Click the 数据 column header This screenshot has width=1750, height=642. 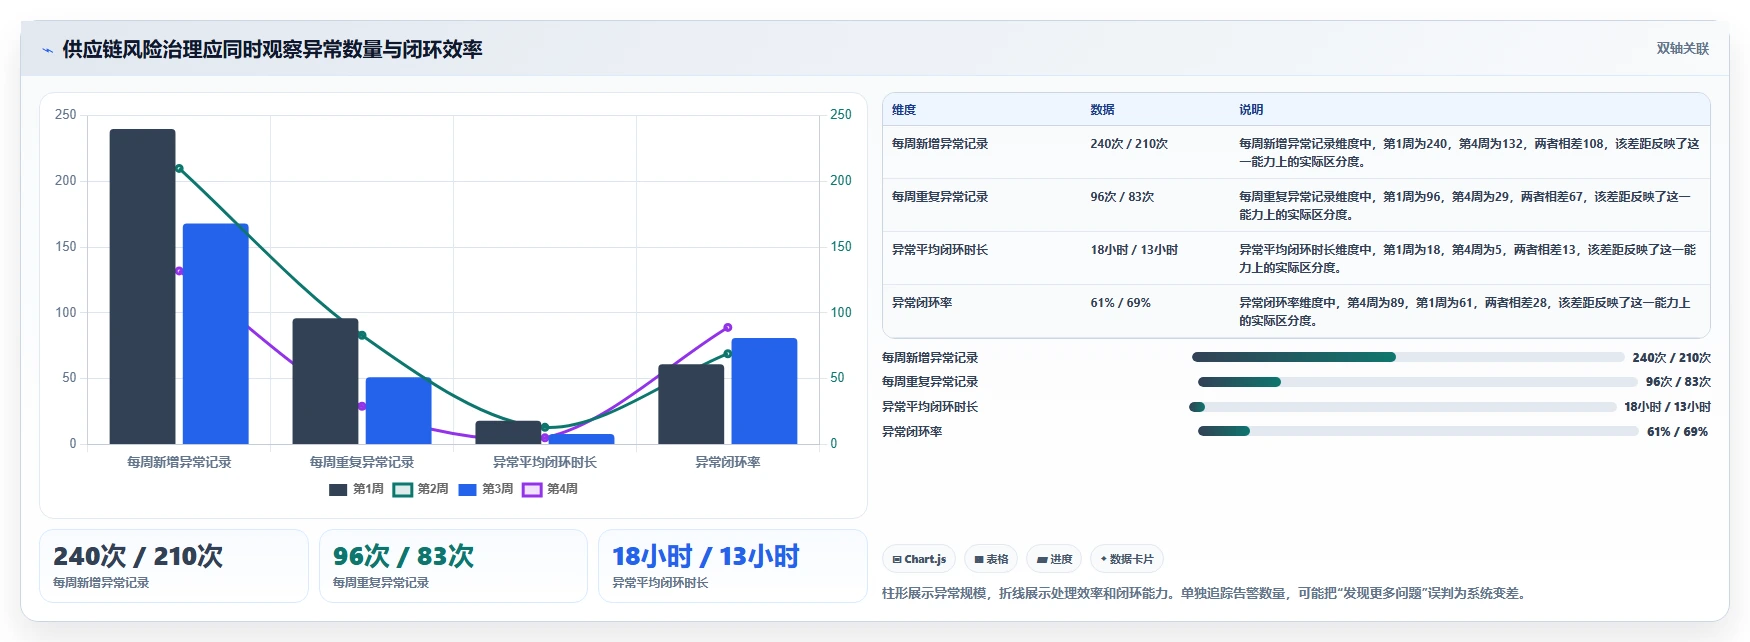pyautogui.click(x=1102, y=110)
